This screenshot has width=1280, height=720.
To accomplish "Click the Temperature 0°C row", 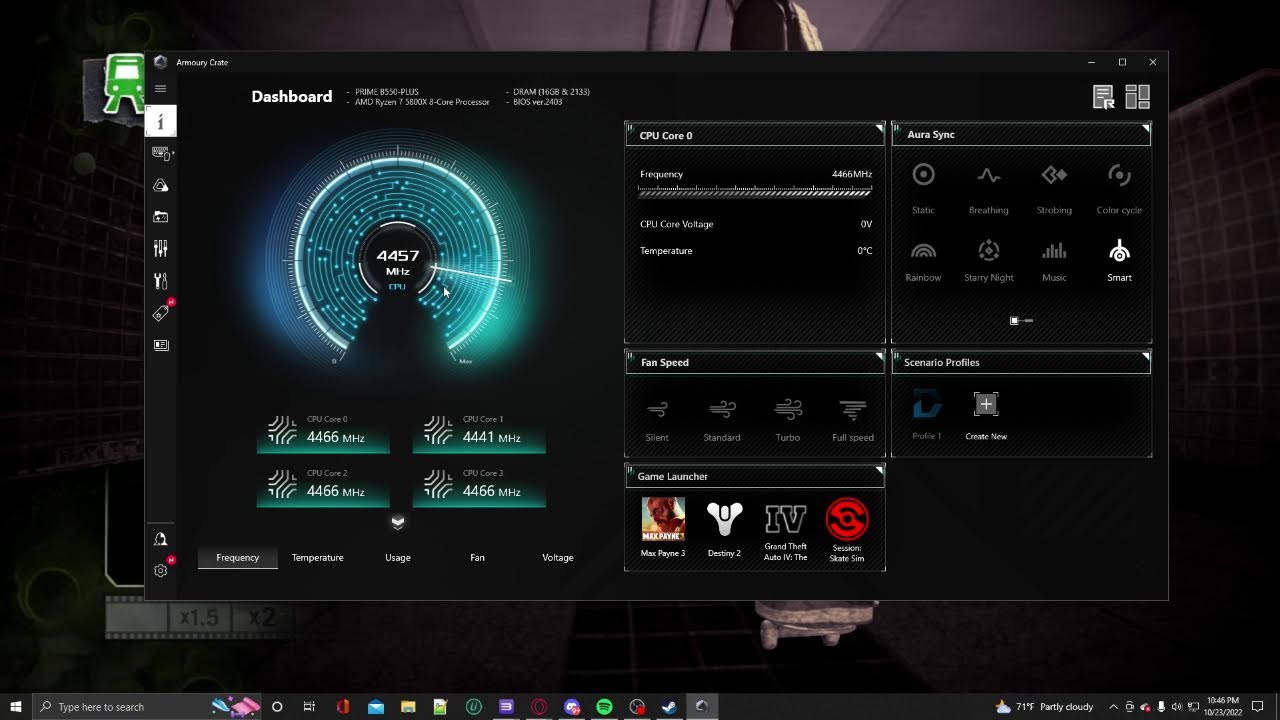I will [x=756, y=251].
